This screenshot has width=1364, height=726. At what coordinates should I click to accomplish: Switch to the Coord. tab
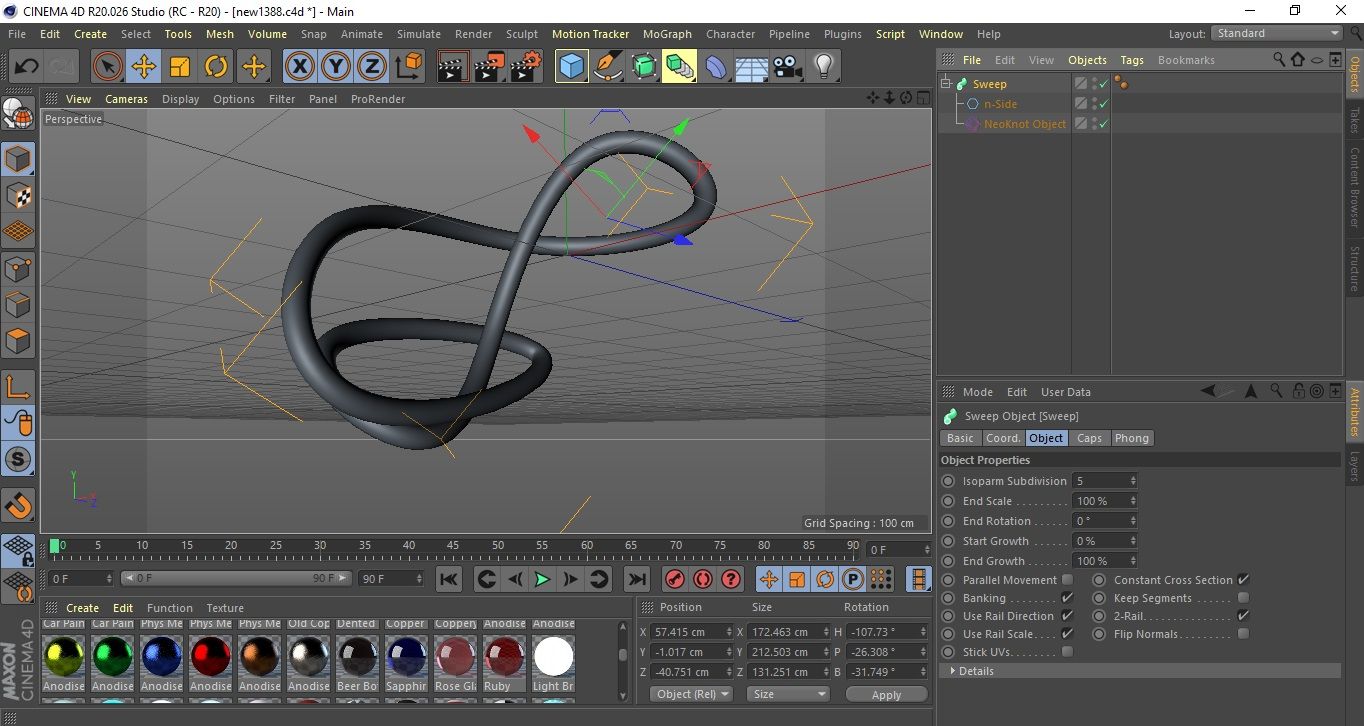1003,438
